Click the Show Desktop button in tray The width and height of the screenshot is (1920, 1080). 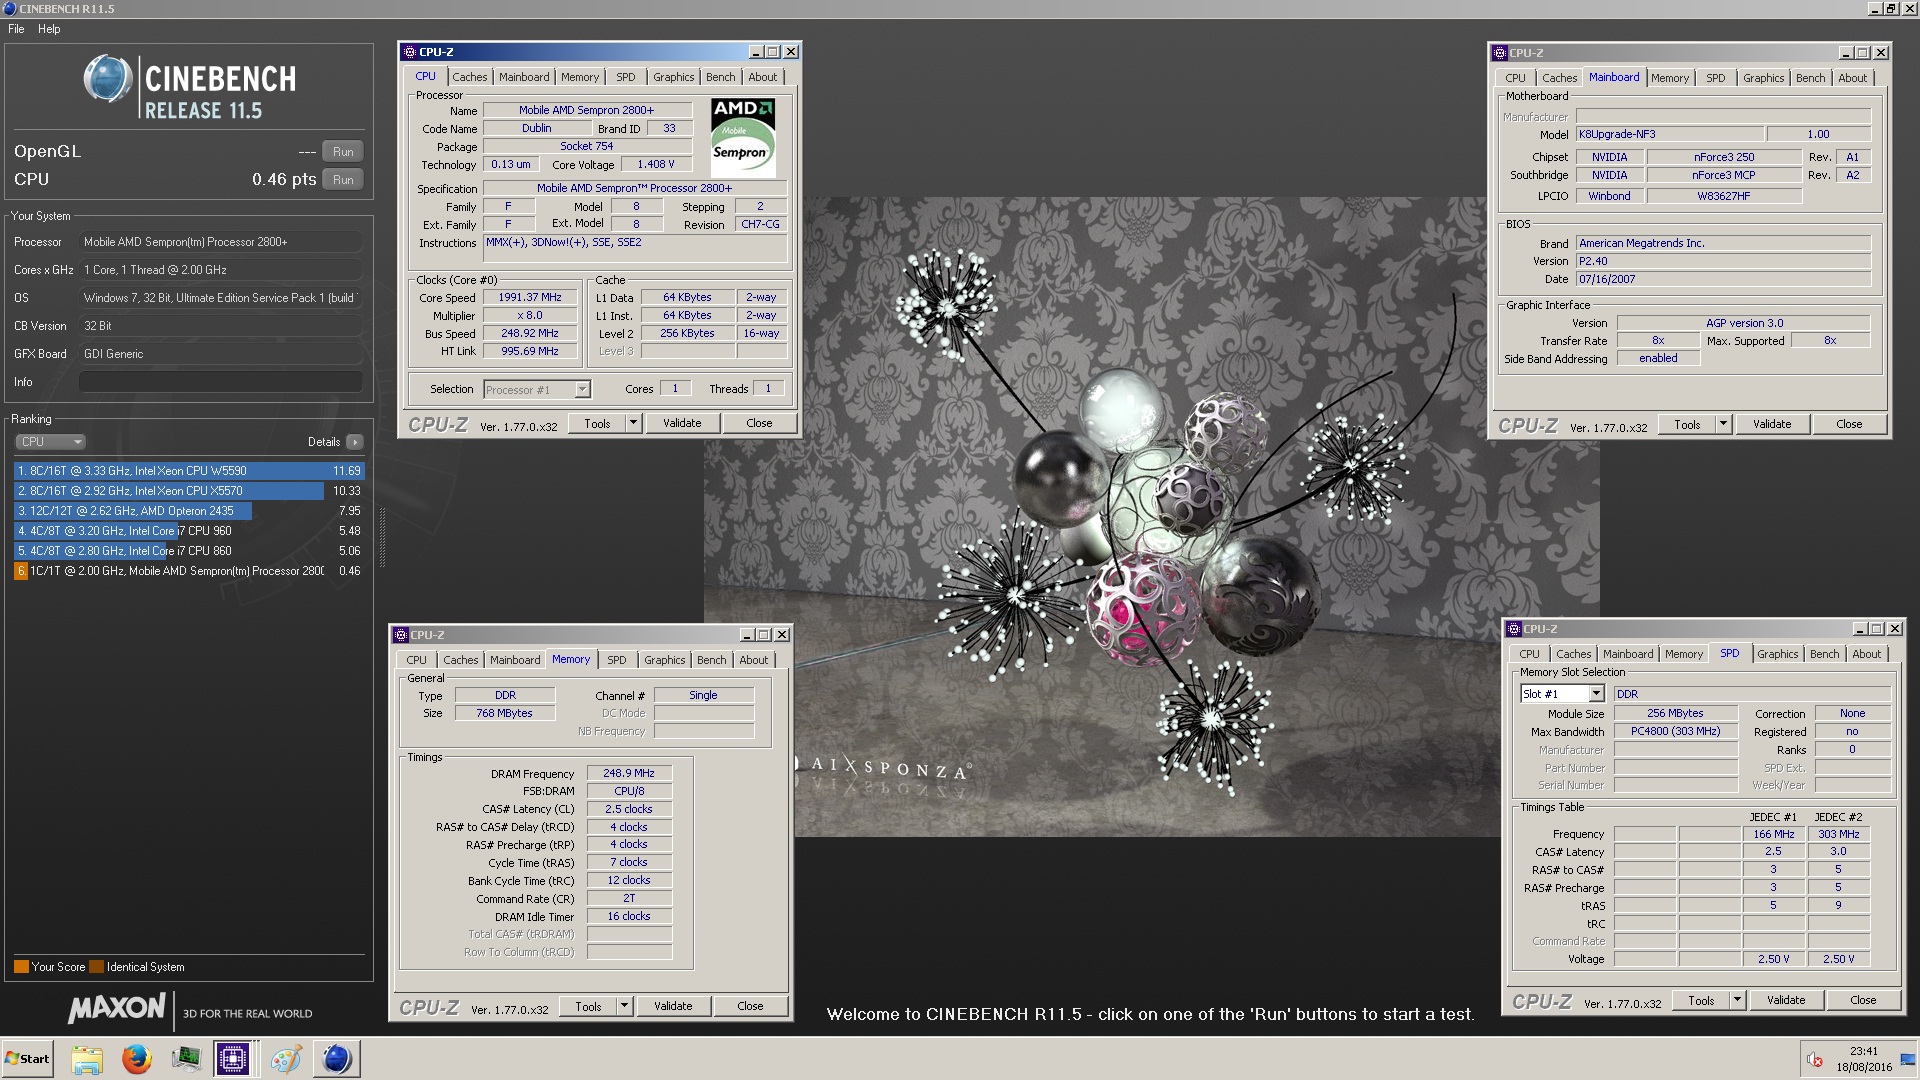(1907, 1059)
